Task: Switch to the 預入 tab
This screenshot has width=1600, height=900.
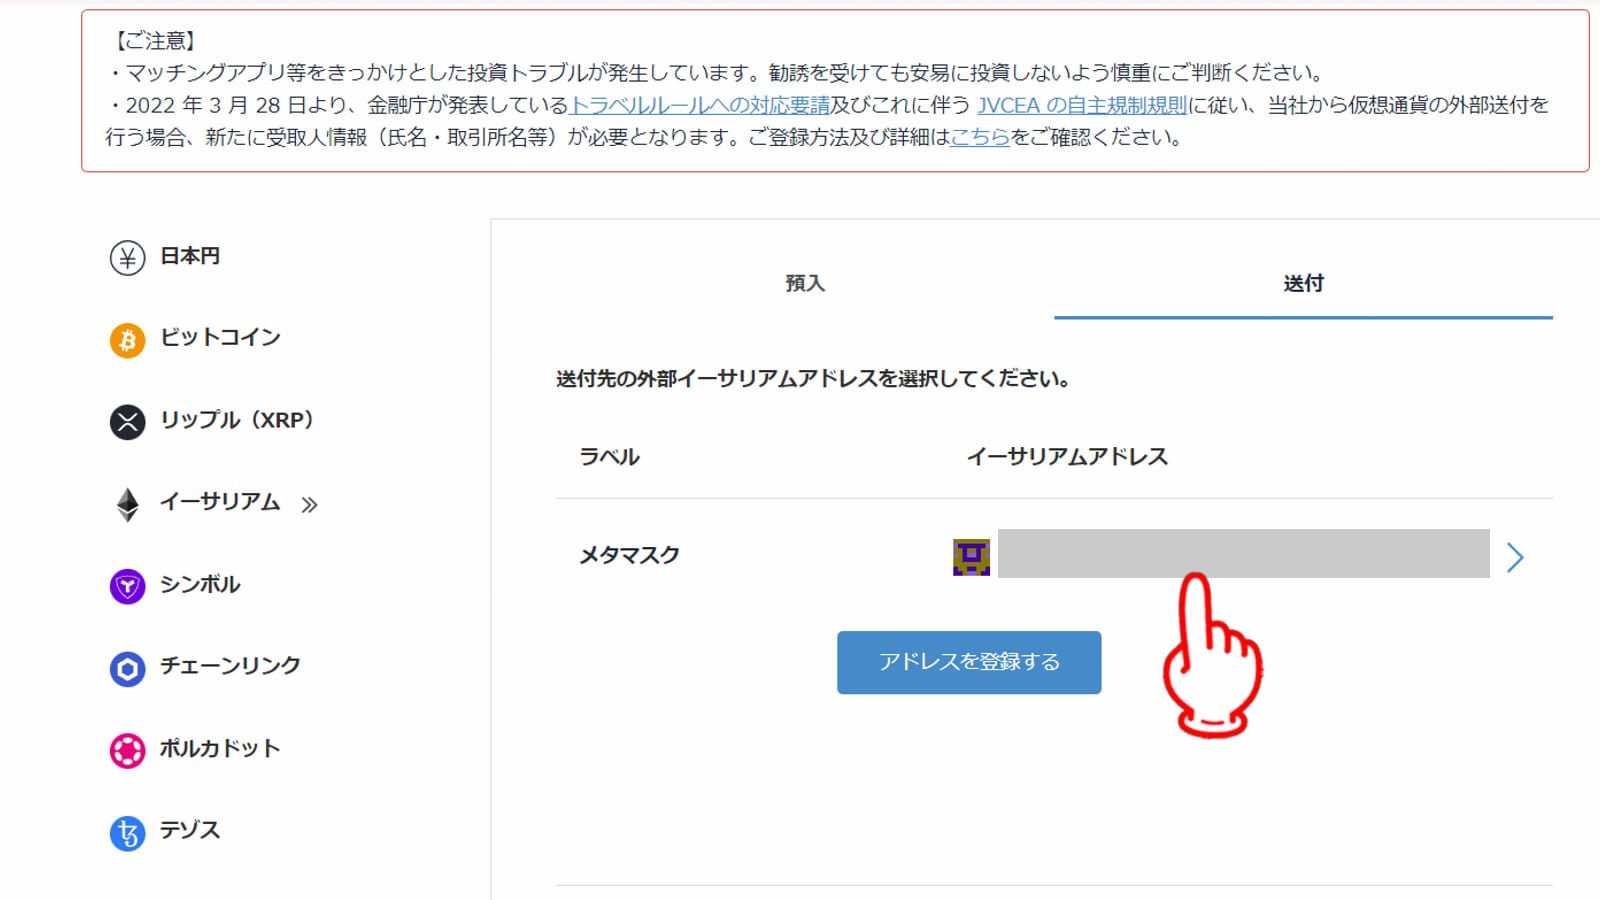Action: [x=805, y=283]
